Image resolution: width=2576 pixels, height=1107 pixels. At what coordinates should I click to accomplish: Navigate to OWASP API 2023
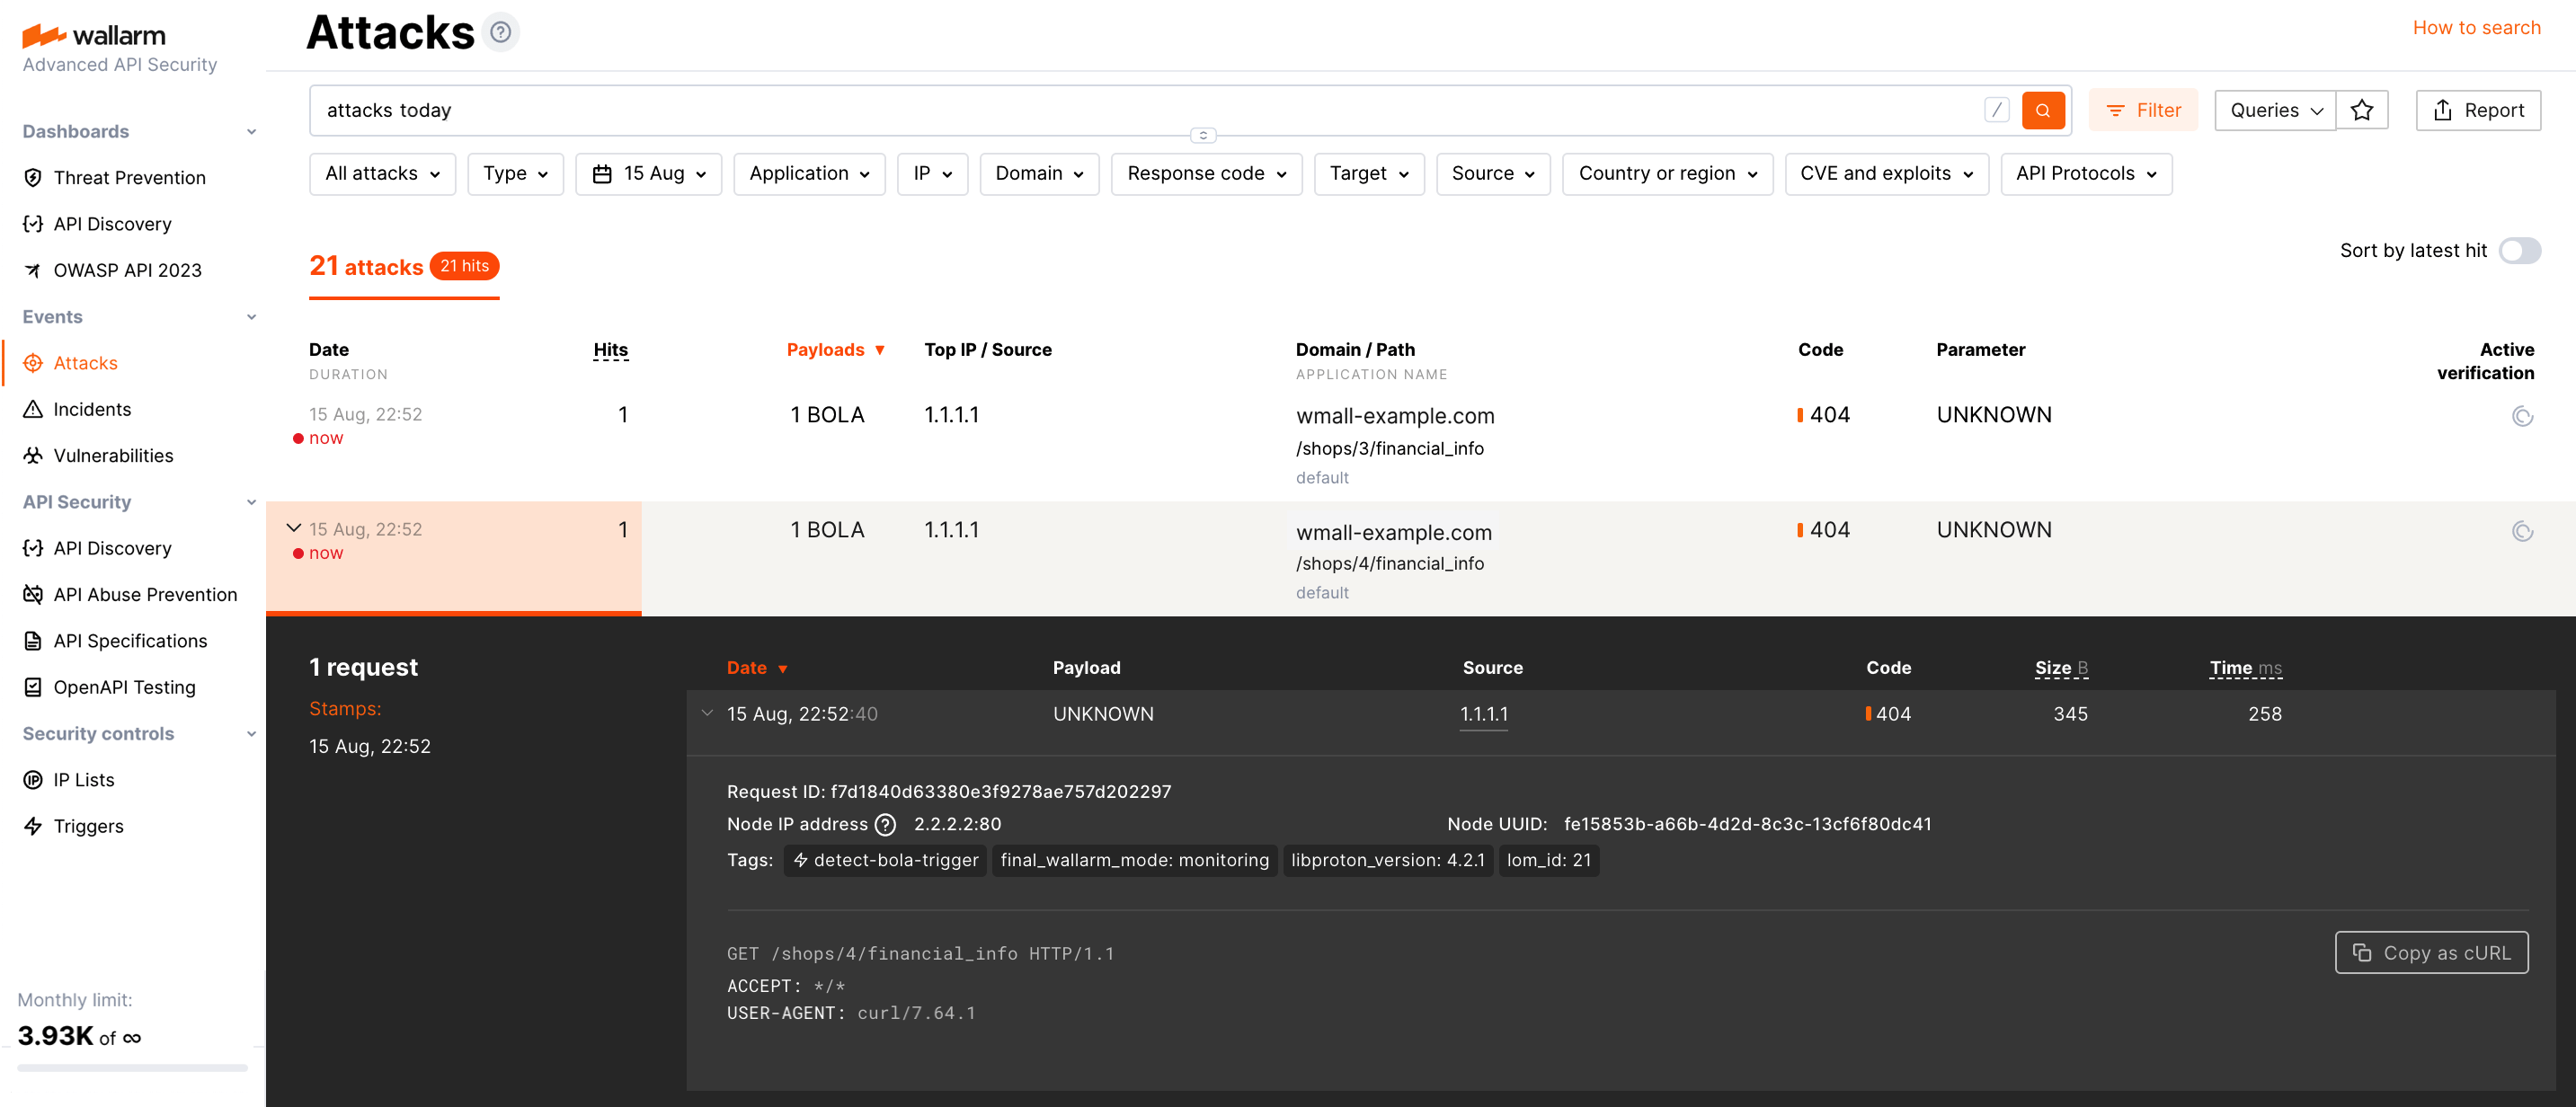click(x=128, y=269)
